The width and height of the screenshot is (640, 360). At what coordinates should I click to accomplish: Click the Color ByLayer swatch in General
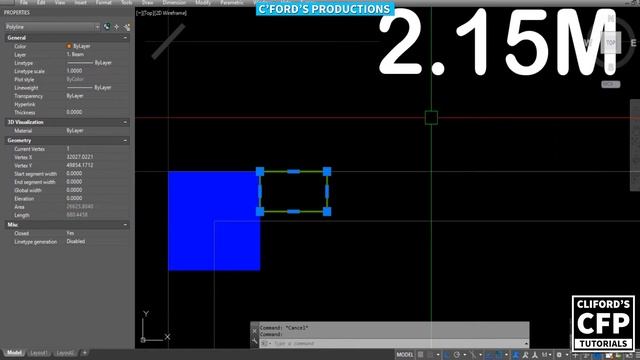click(69, 46)
